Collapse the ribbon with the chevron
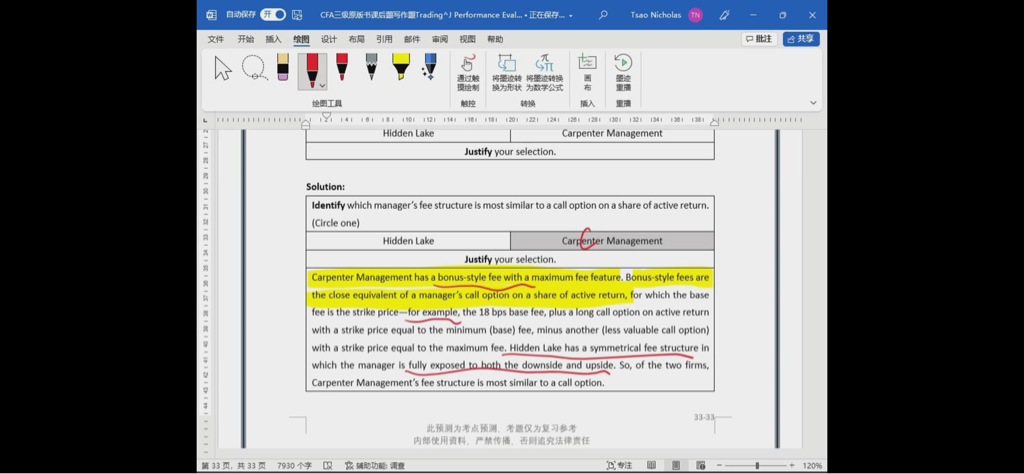The height and width of the screenshot is (474, 1024). point(813,103)
